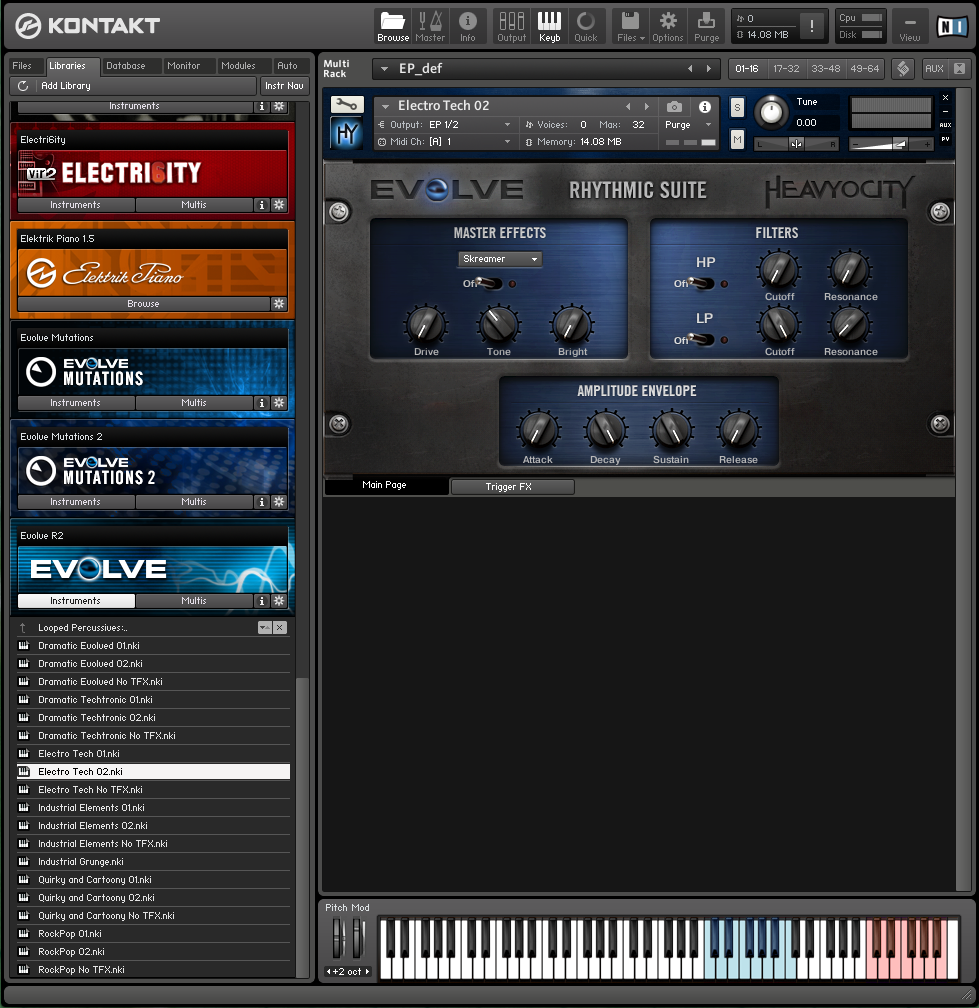Toggle the rack resize icon beside 49-64

coord(903,68)
